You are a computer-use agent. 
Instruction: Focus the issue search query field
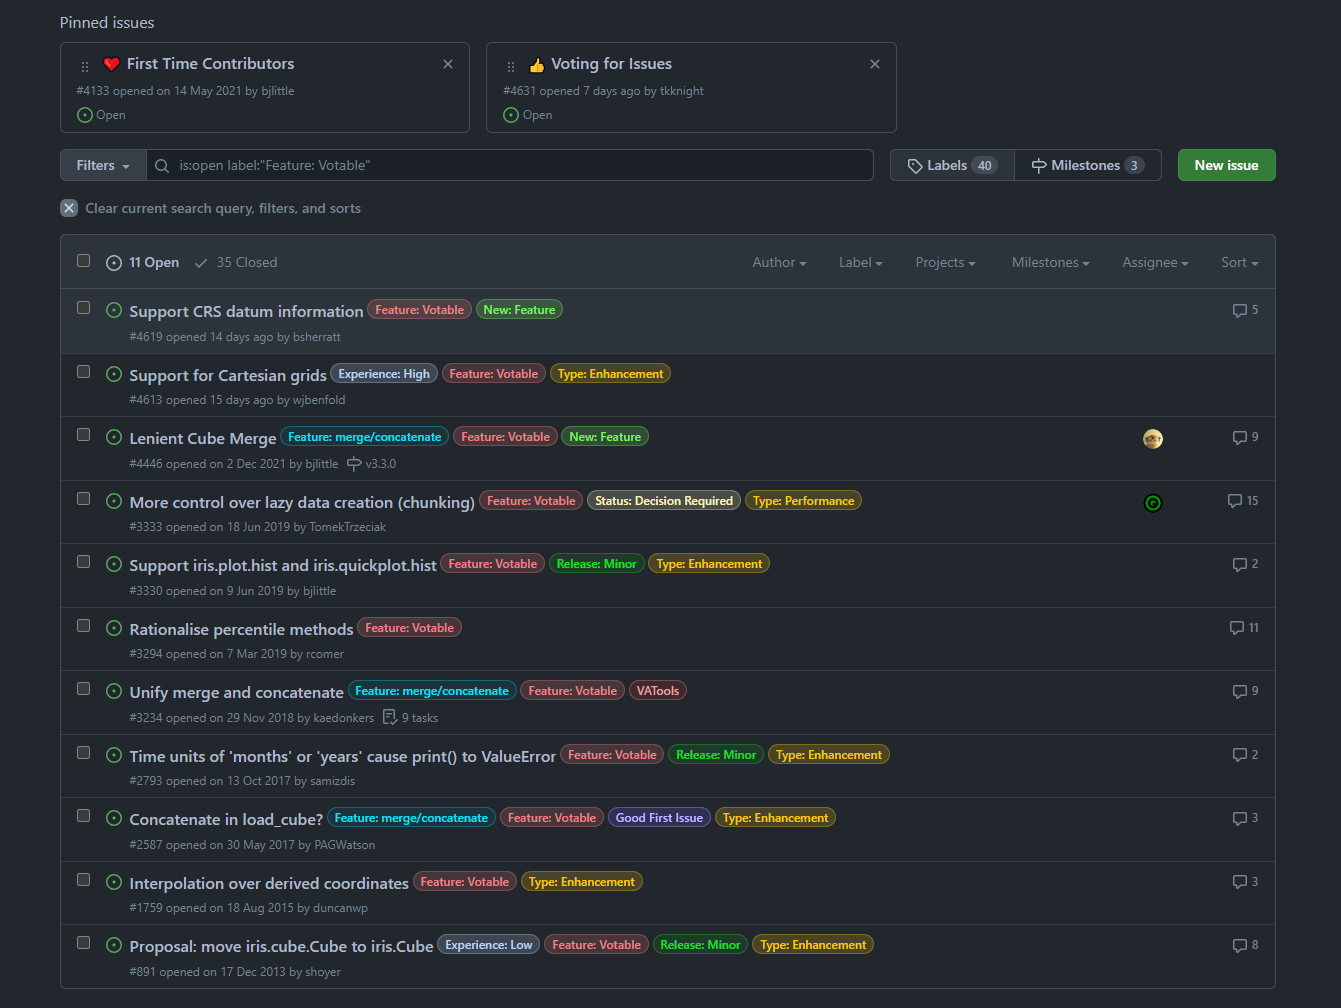[510, 166]
